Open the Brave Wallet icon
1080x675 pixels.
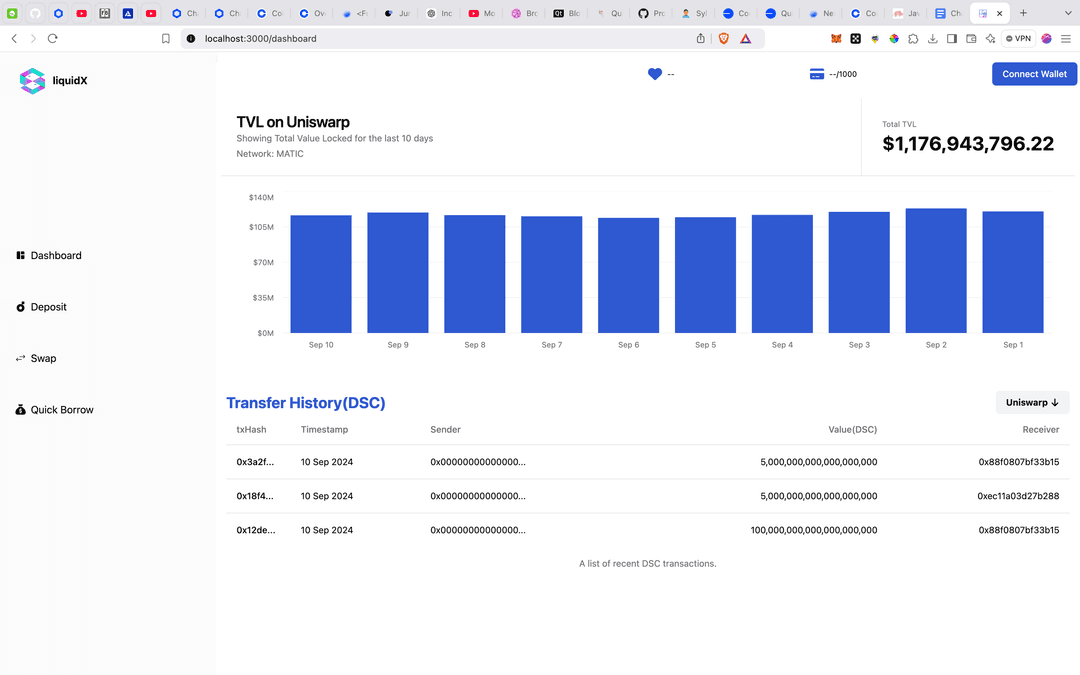(x=970, y=38)
